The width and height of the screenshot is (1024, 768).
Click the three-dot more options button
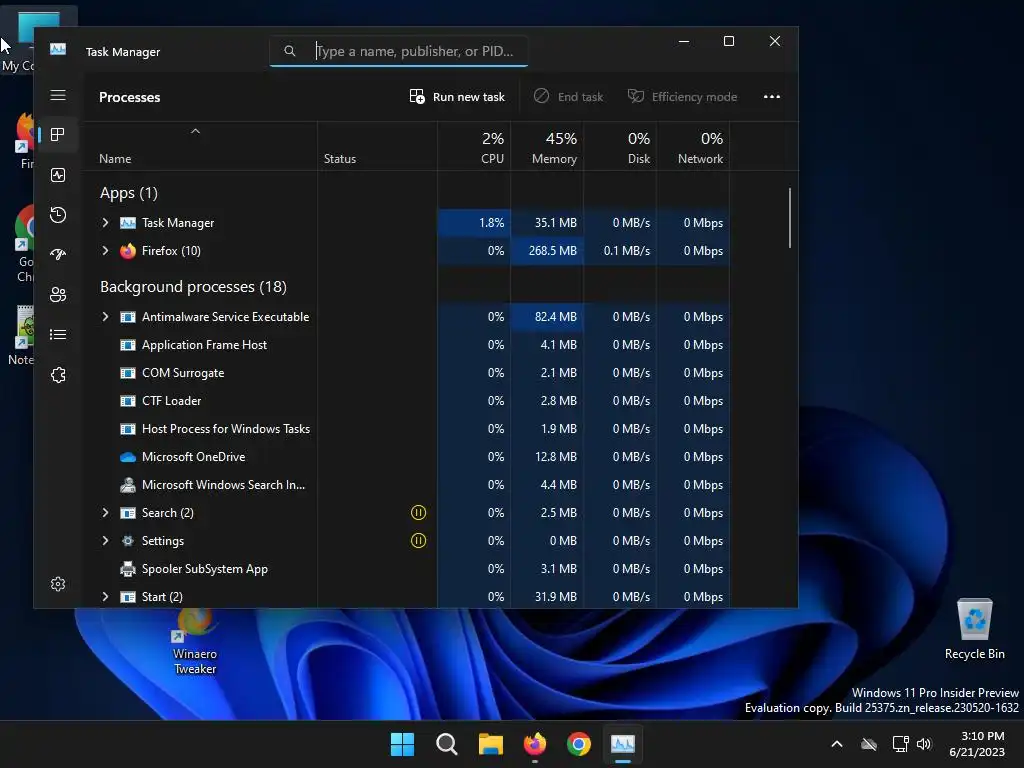tap(772, 97)
